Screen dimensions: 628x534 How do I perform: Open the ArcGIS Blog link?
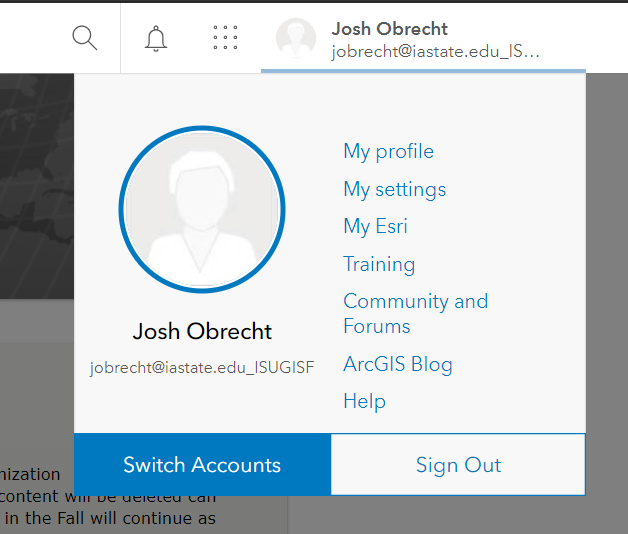pyautogui.click(x=398, y=364)
